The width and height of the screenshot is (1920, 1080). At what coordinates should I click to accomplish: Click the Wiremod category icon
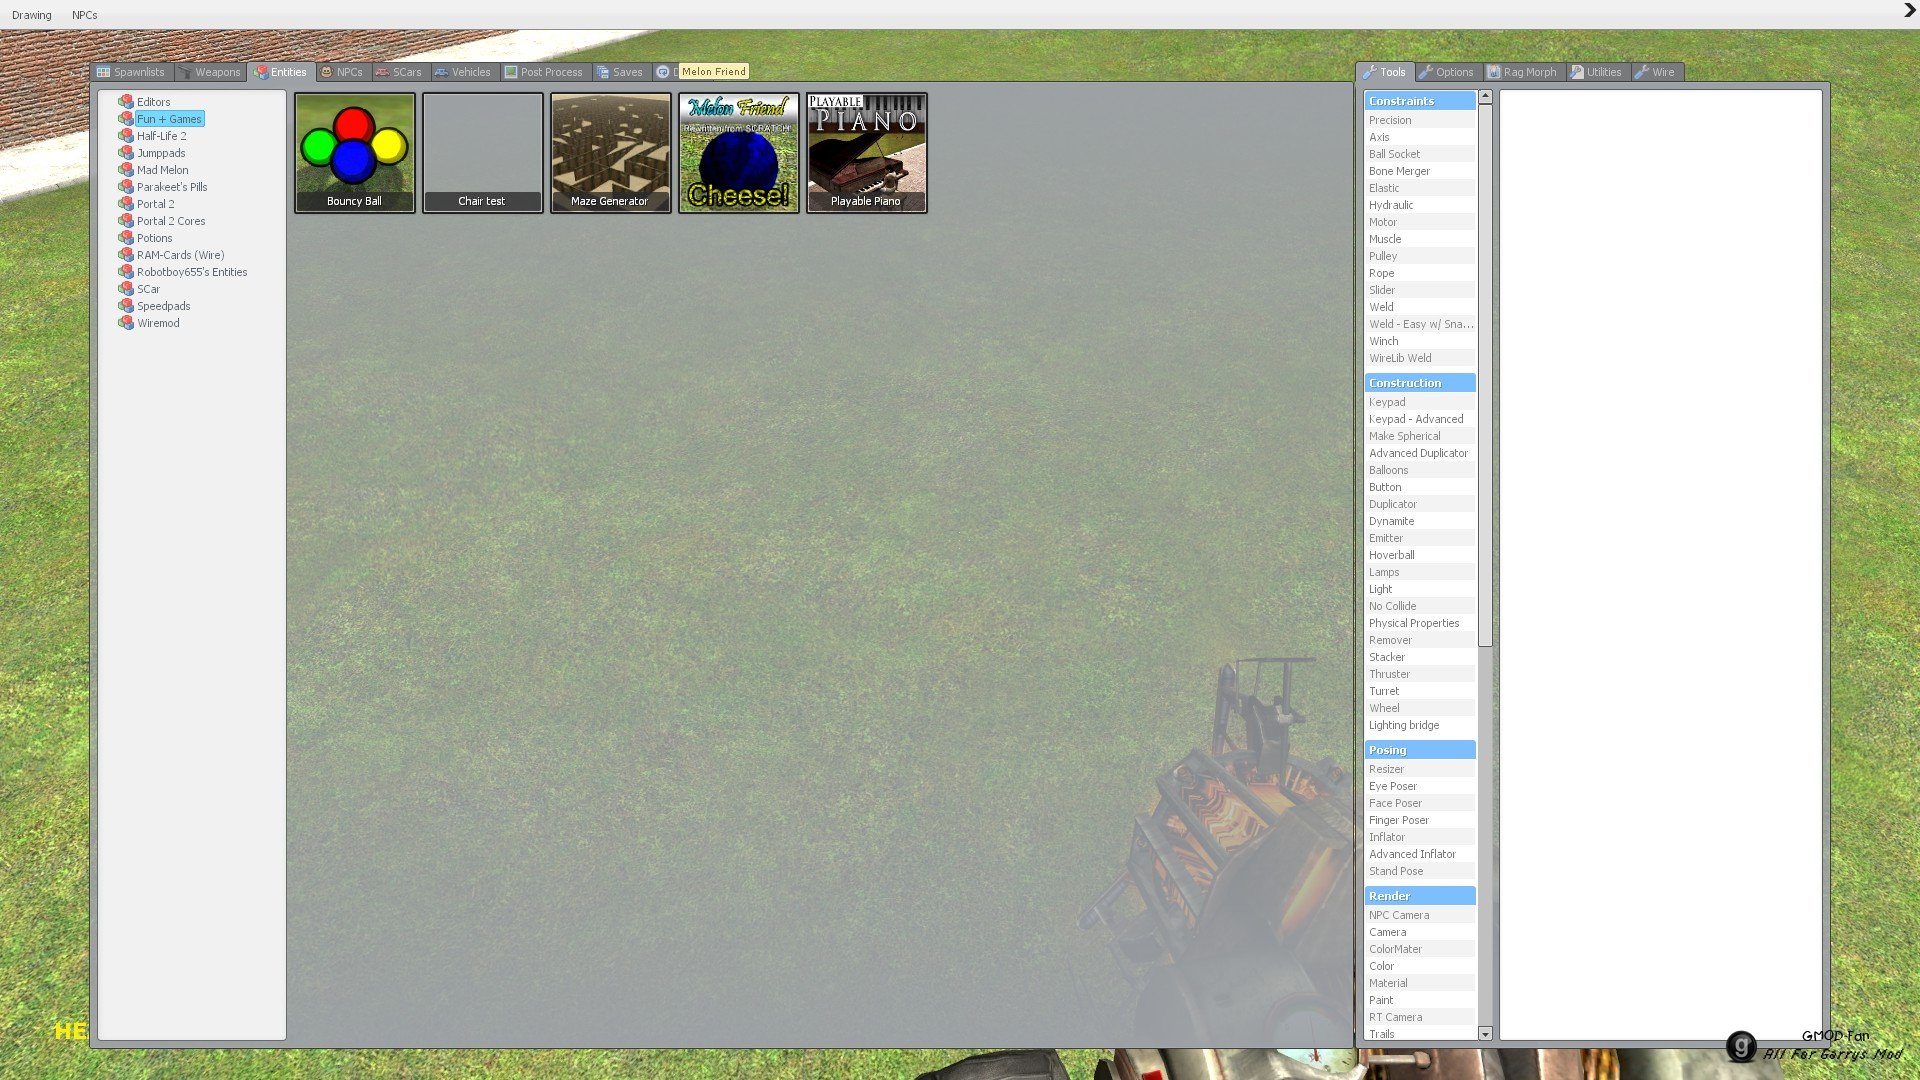click(x=126, y=323)
